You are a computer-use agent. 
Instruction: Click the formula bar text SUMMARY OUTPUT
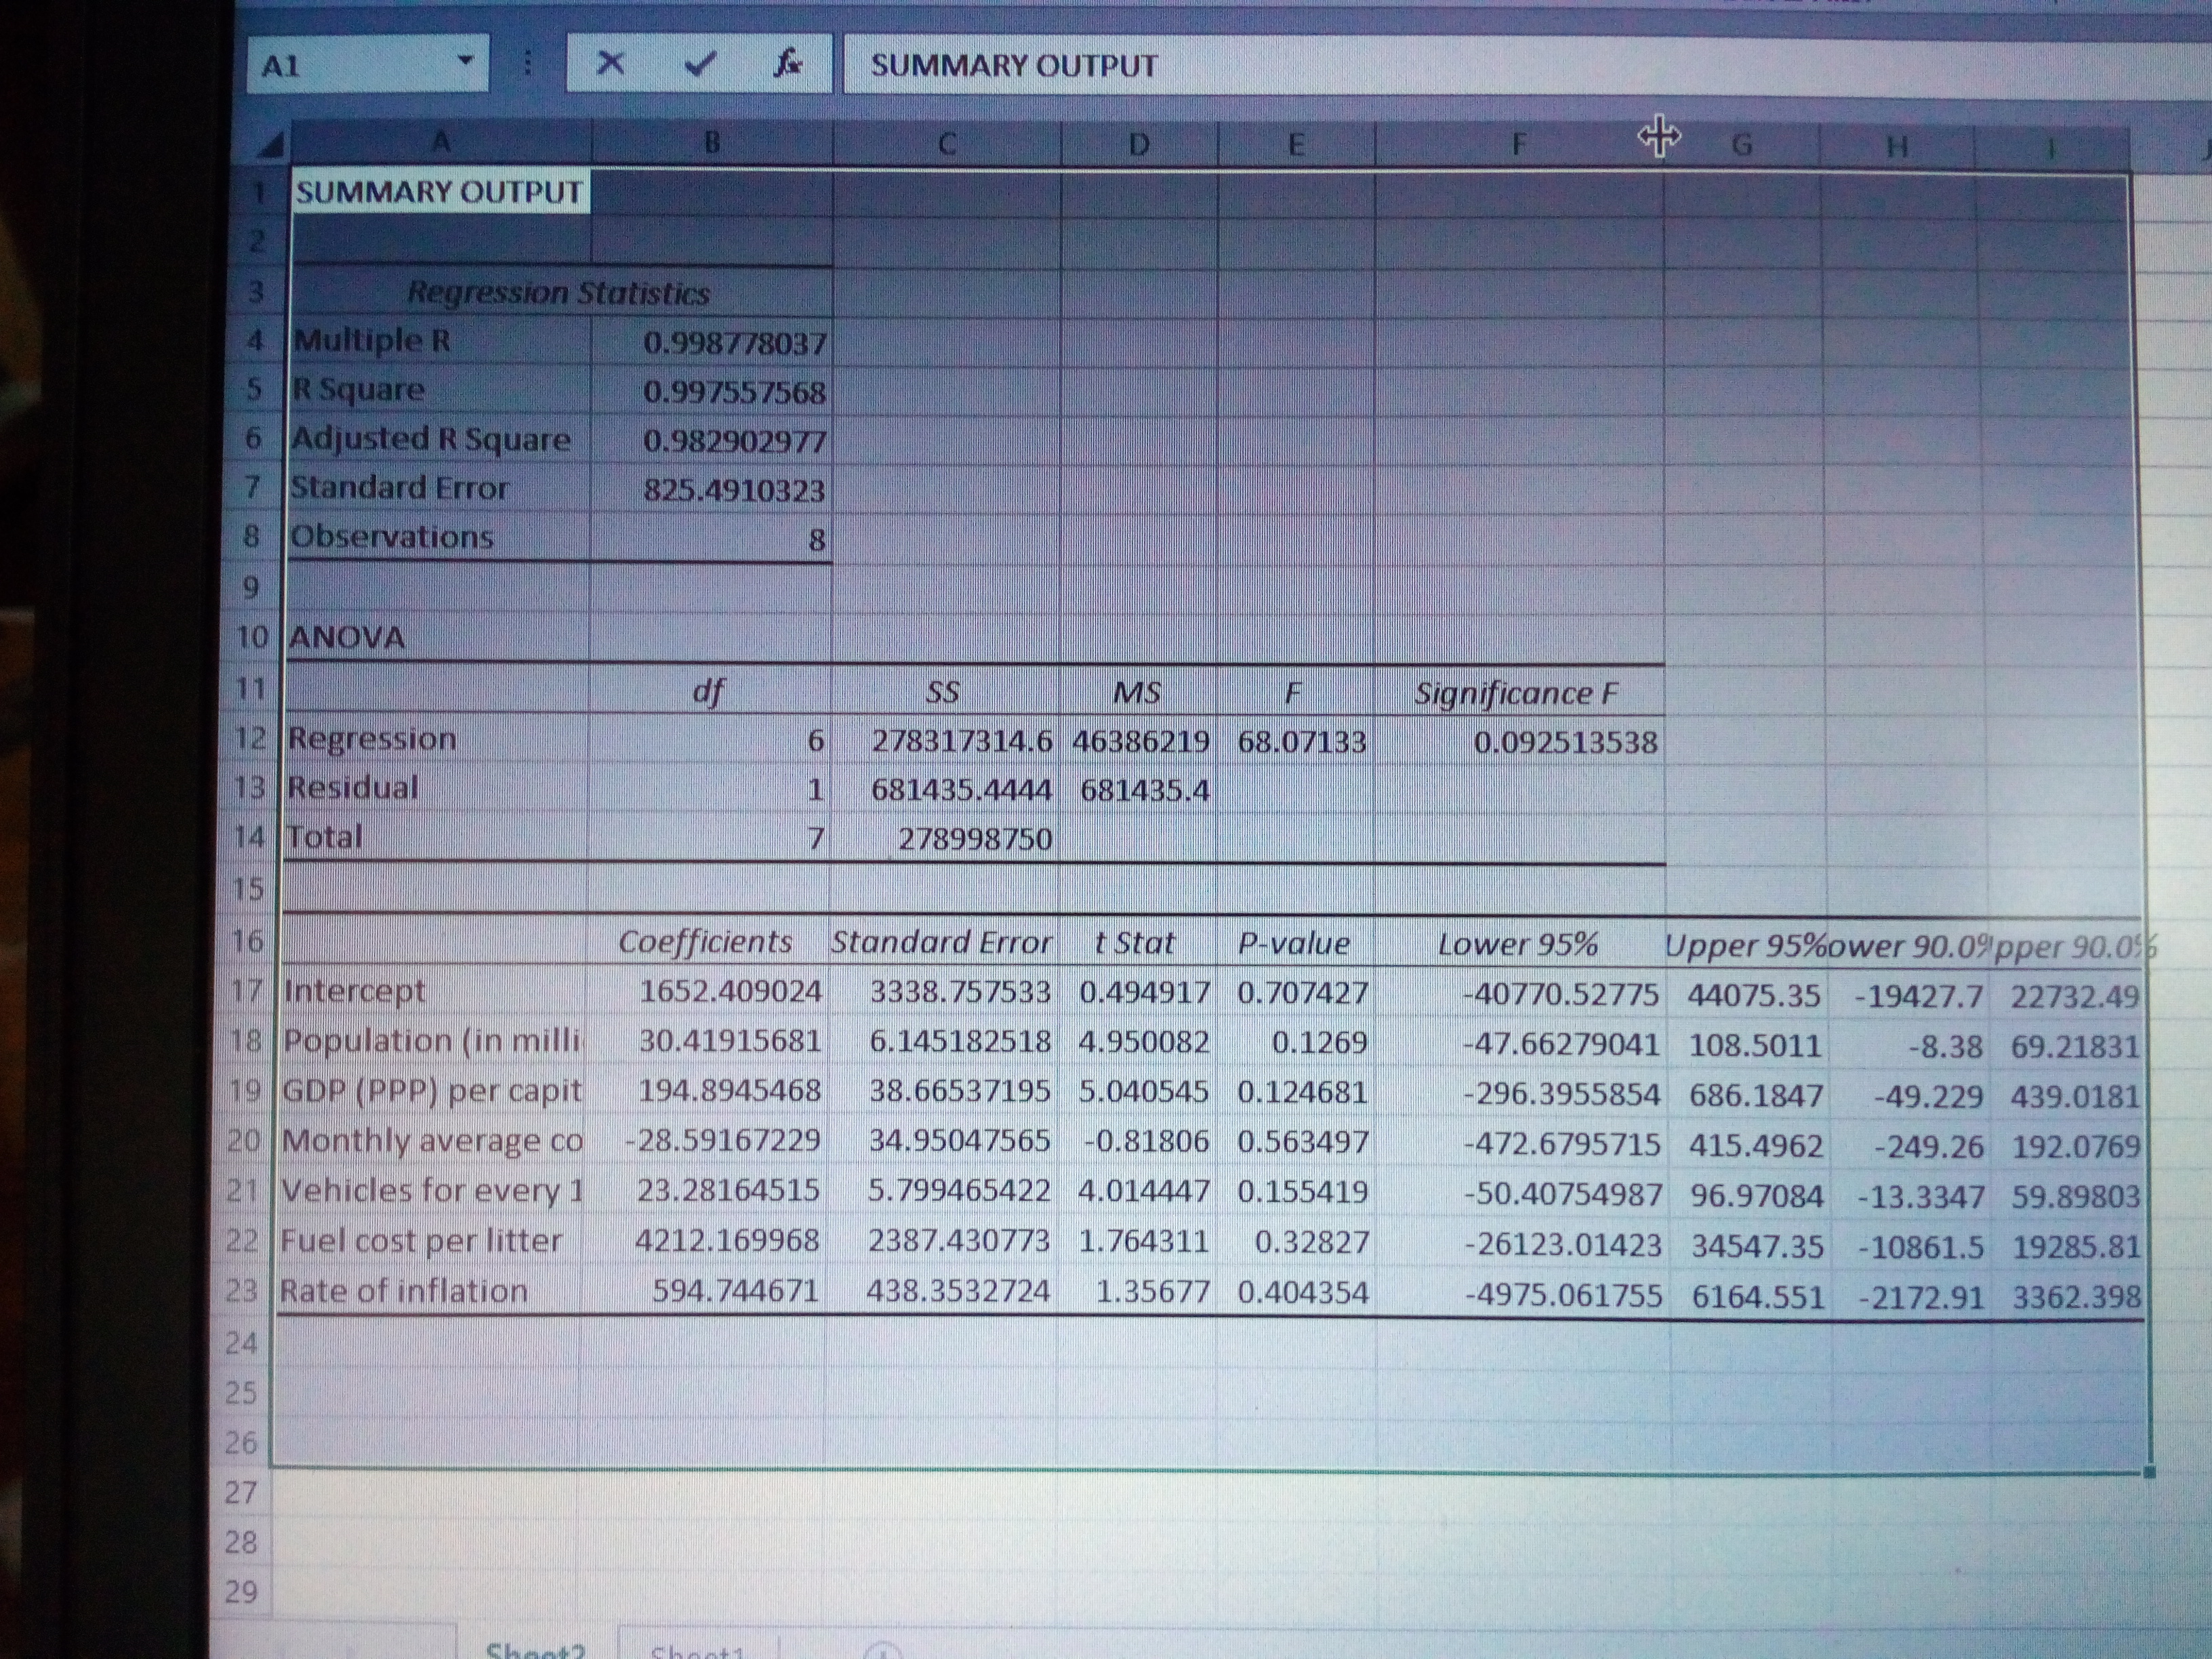pyautogui.click(x=1013, y=65)
